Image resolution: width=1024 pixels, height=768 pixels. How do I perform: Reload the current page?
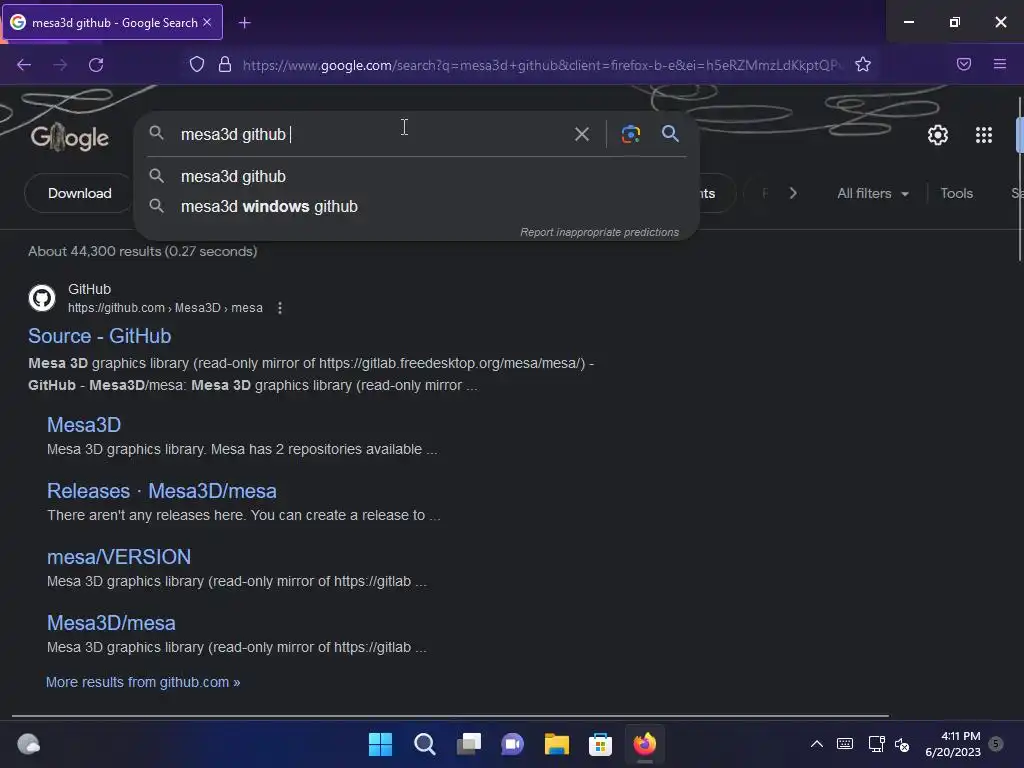tap(96, 65)
